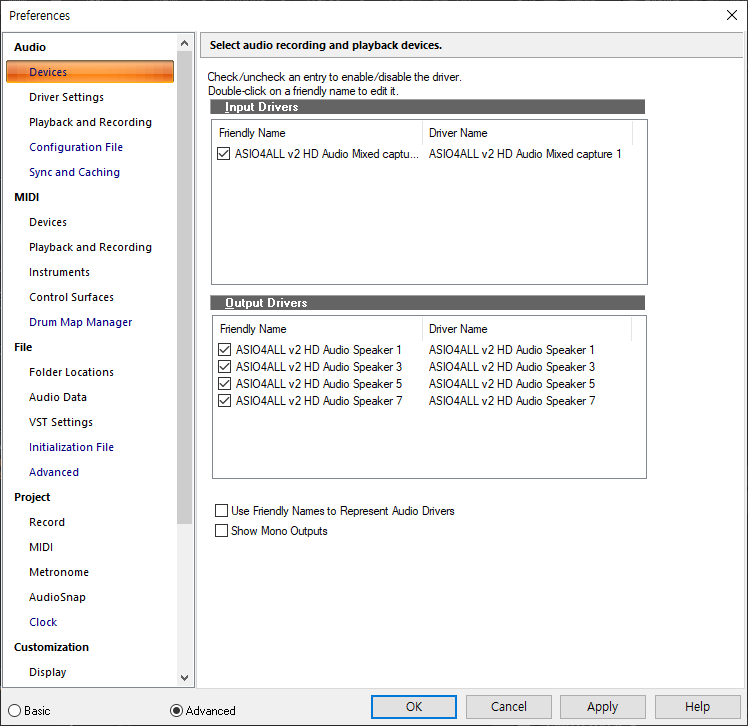
Task: Open Clock settings
Action: (x=43, y=622)
